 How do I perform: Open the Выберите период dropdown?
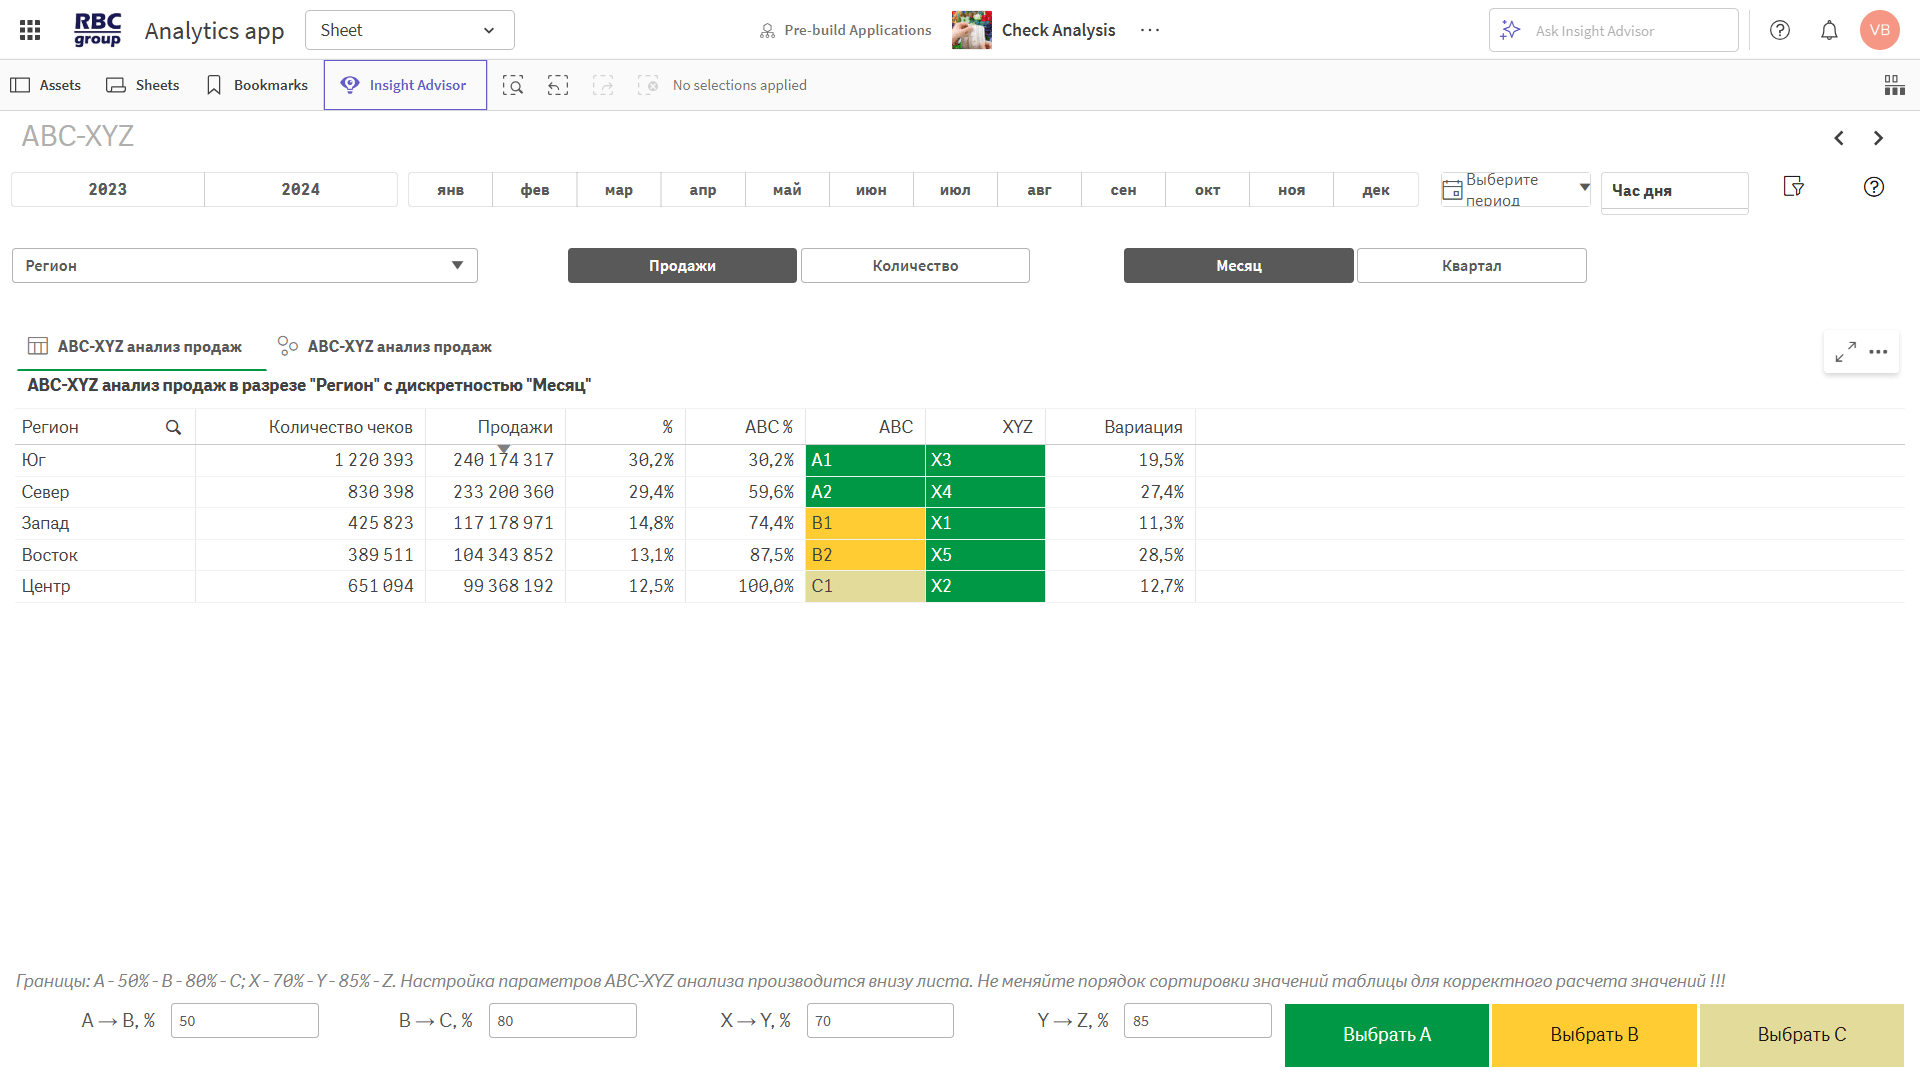[1515, 190]
